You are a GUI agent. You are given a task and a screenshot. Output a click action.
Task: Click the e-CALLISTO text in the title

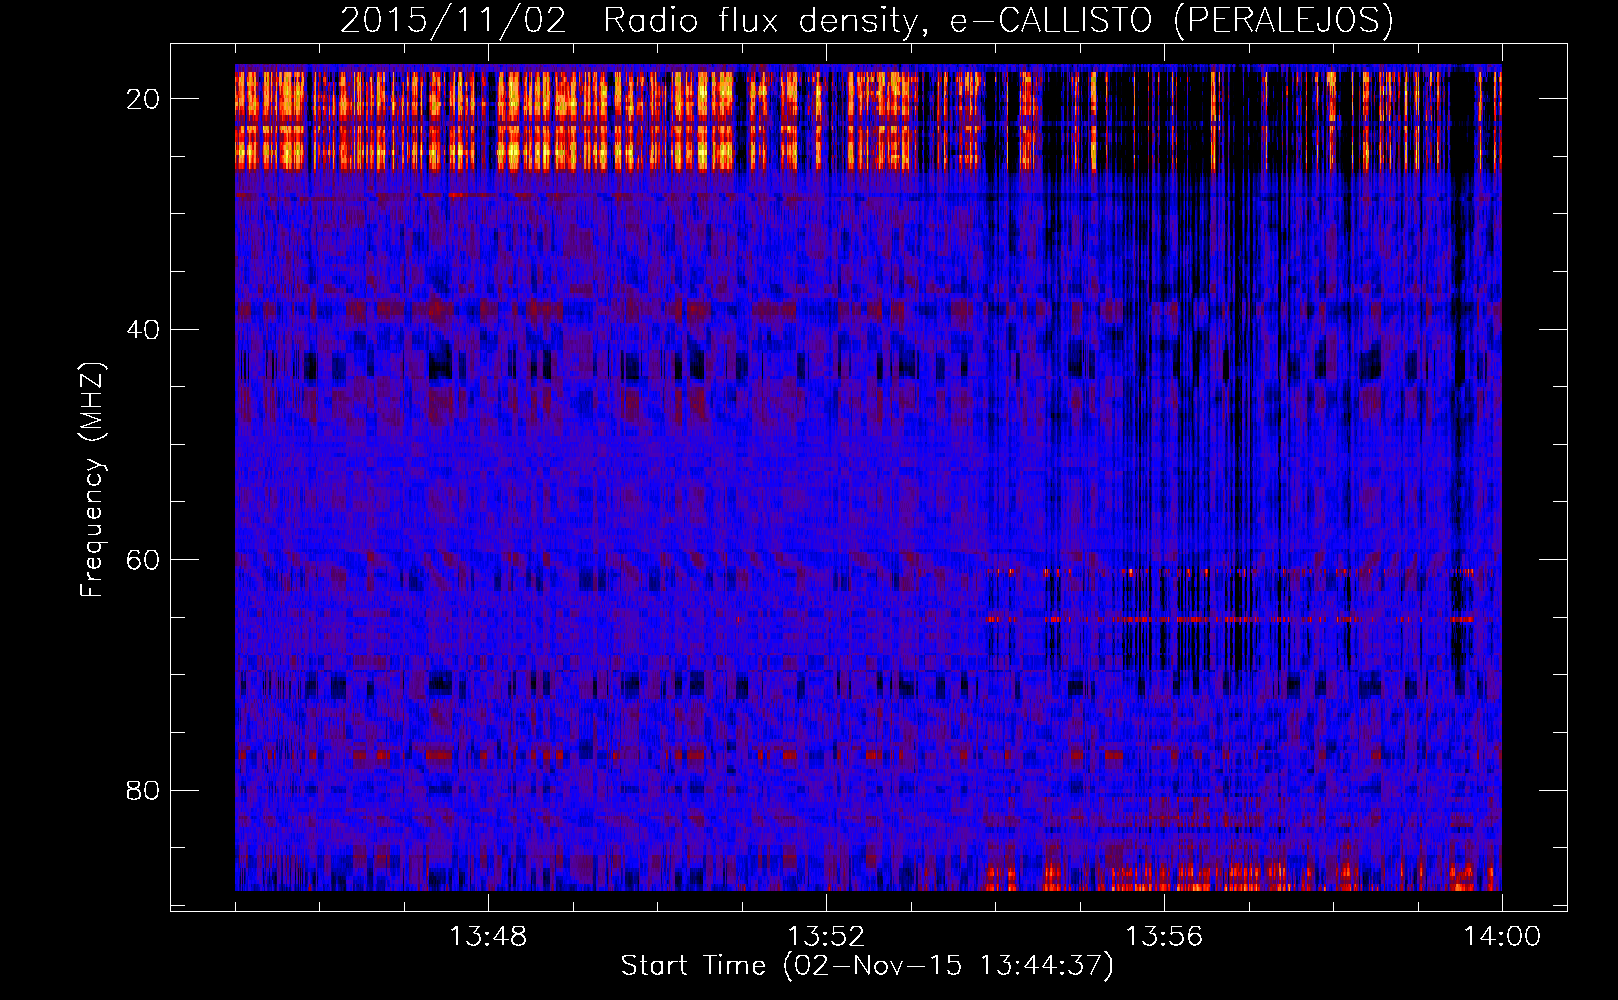pyautogui.click(x=1050, y=20)
